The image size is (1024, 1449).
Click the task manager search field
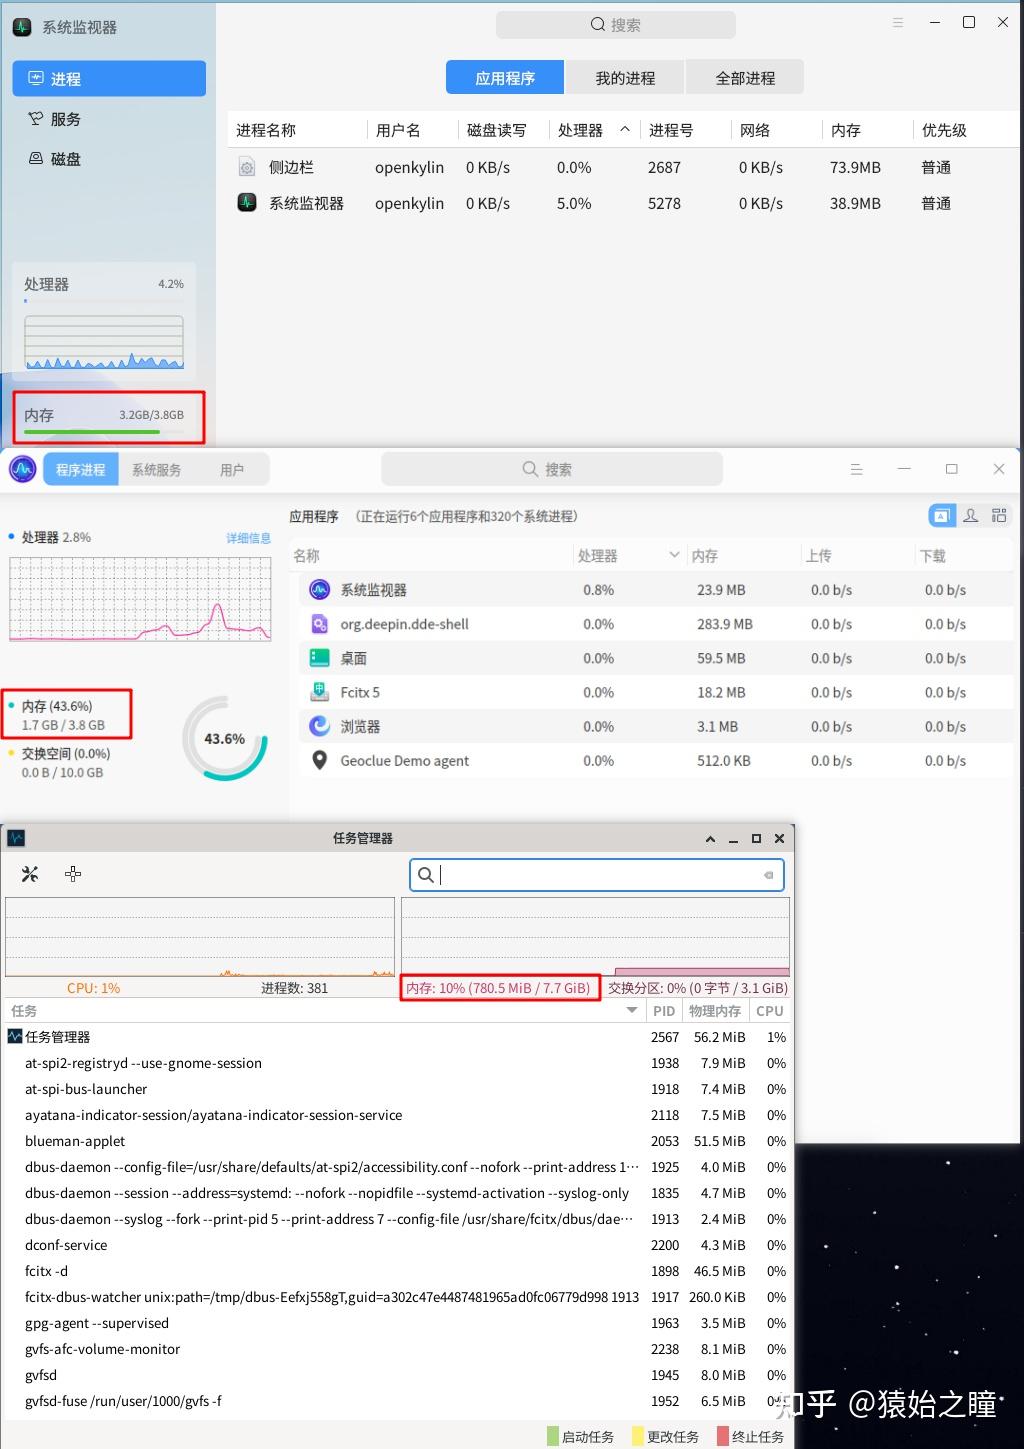(596, 874)
